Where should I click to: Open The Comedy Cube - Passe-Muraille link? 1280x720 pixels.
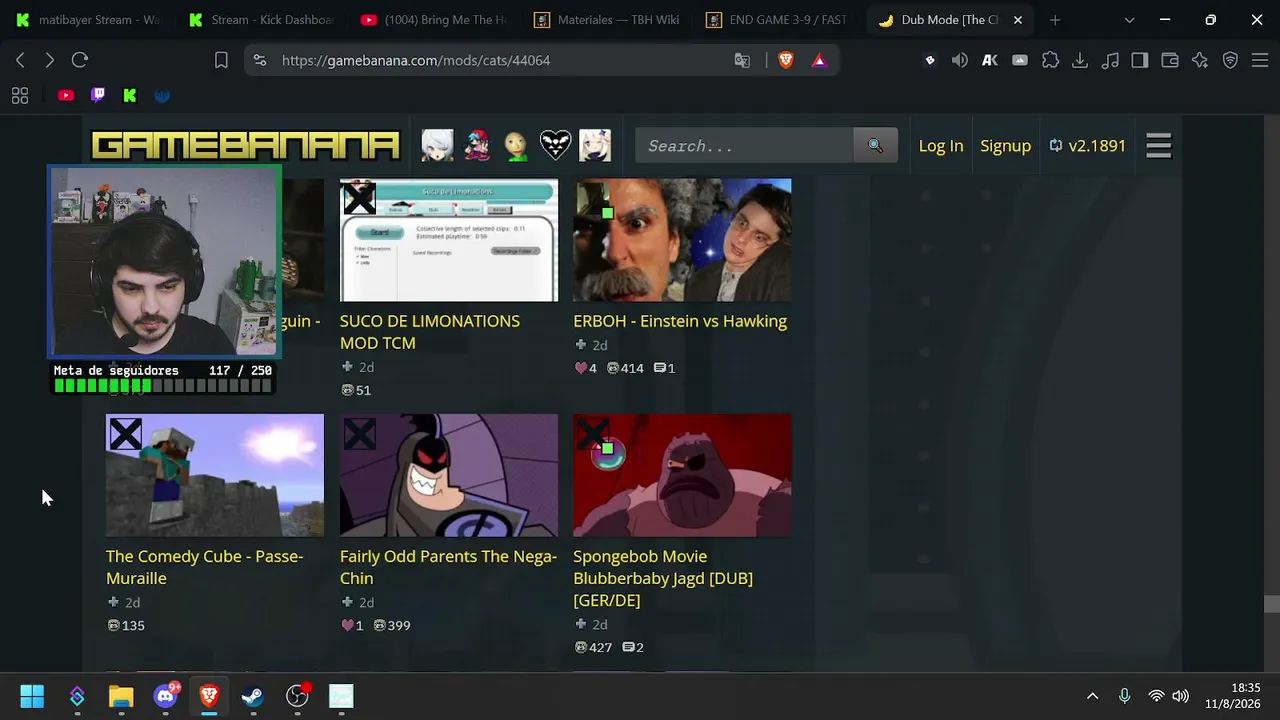pyautogui.click(x=204, y=567)
